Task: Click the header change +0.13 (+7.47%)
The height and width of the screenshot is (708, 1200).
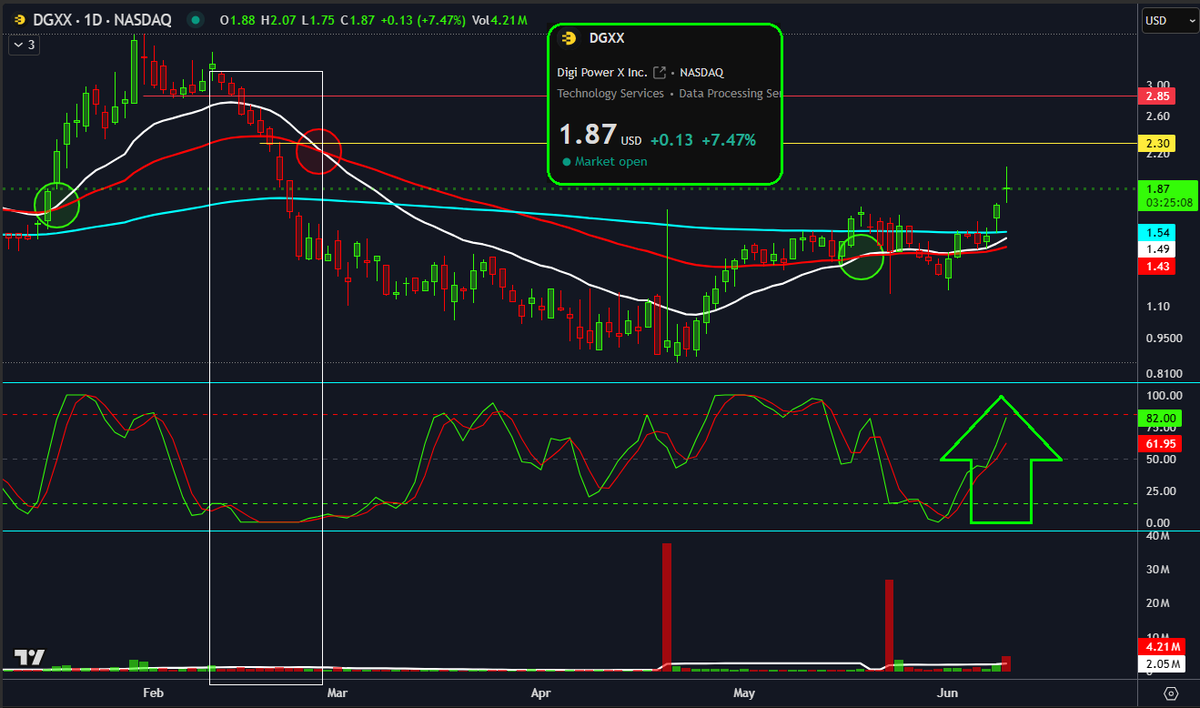Action: 421,20
